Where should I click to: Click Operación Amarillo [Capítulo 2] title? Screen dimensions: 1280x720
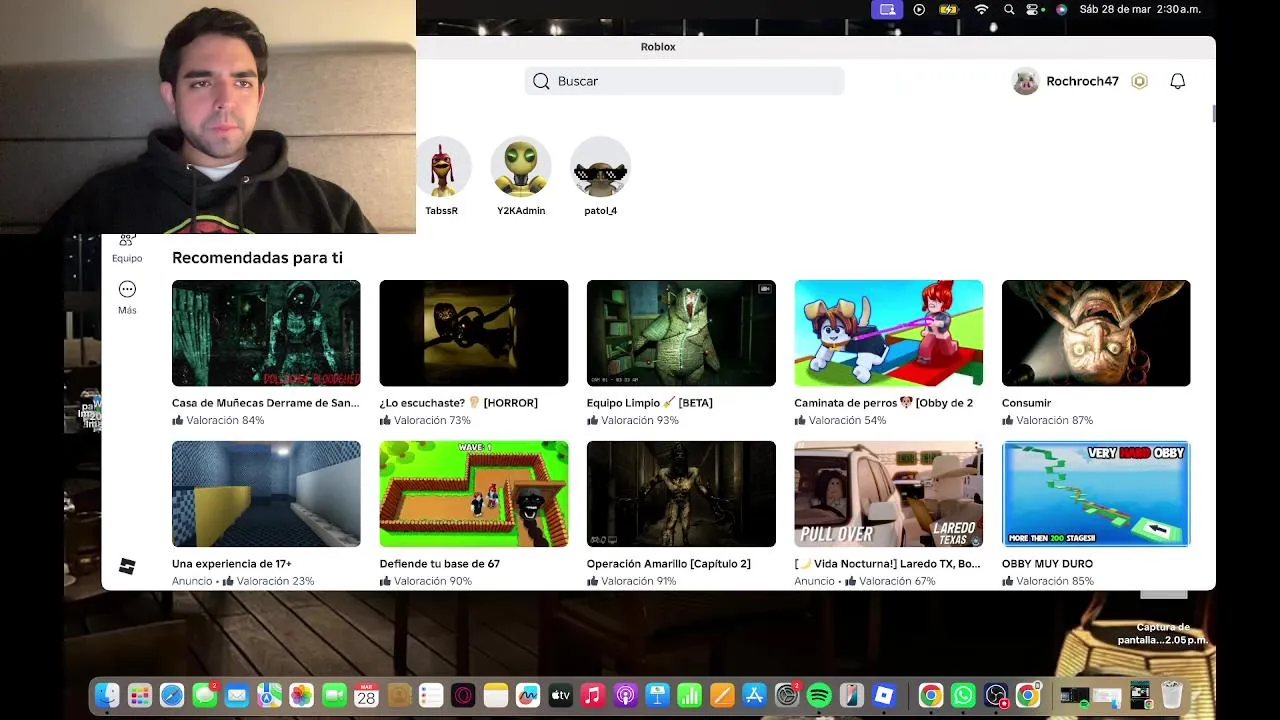(x=669, y=564)
